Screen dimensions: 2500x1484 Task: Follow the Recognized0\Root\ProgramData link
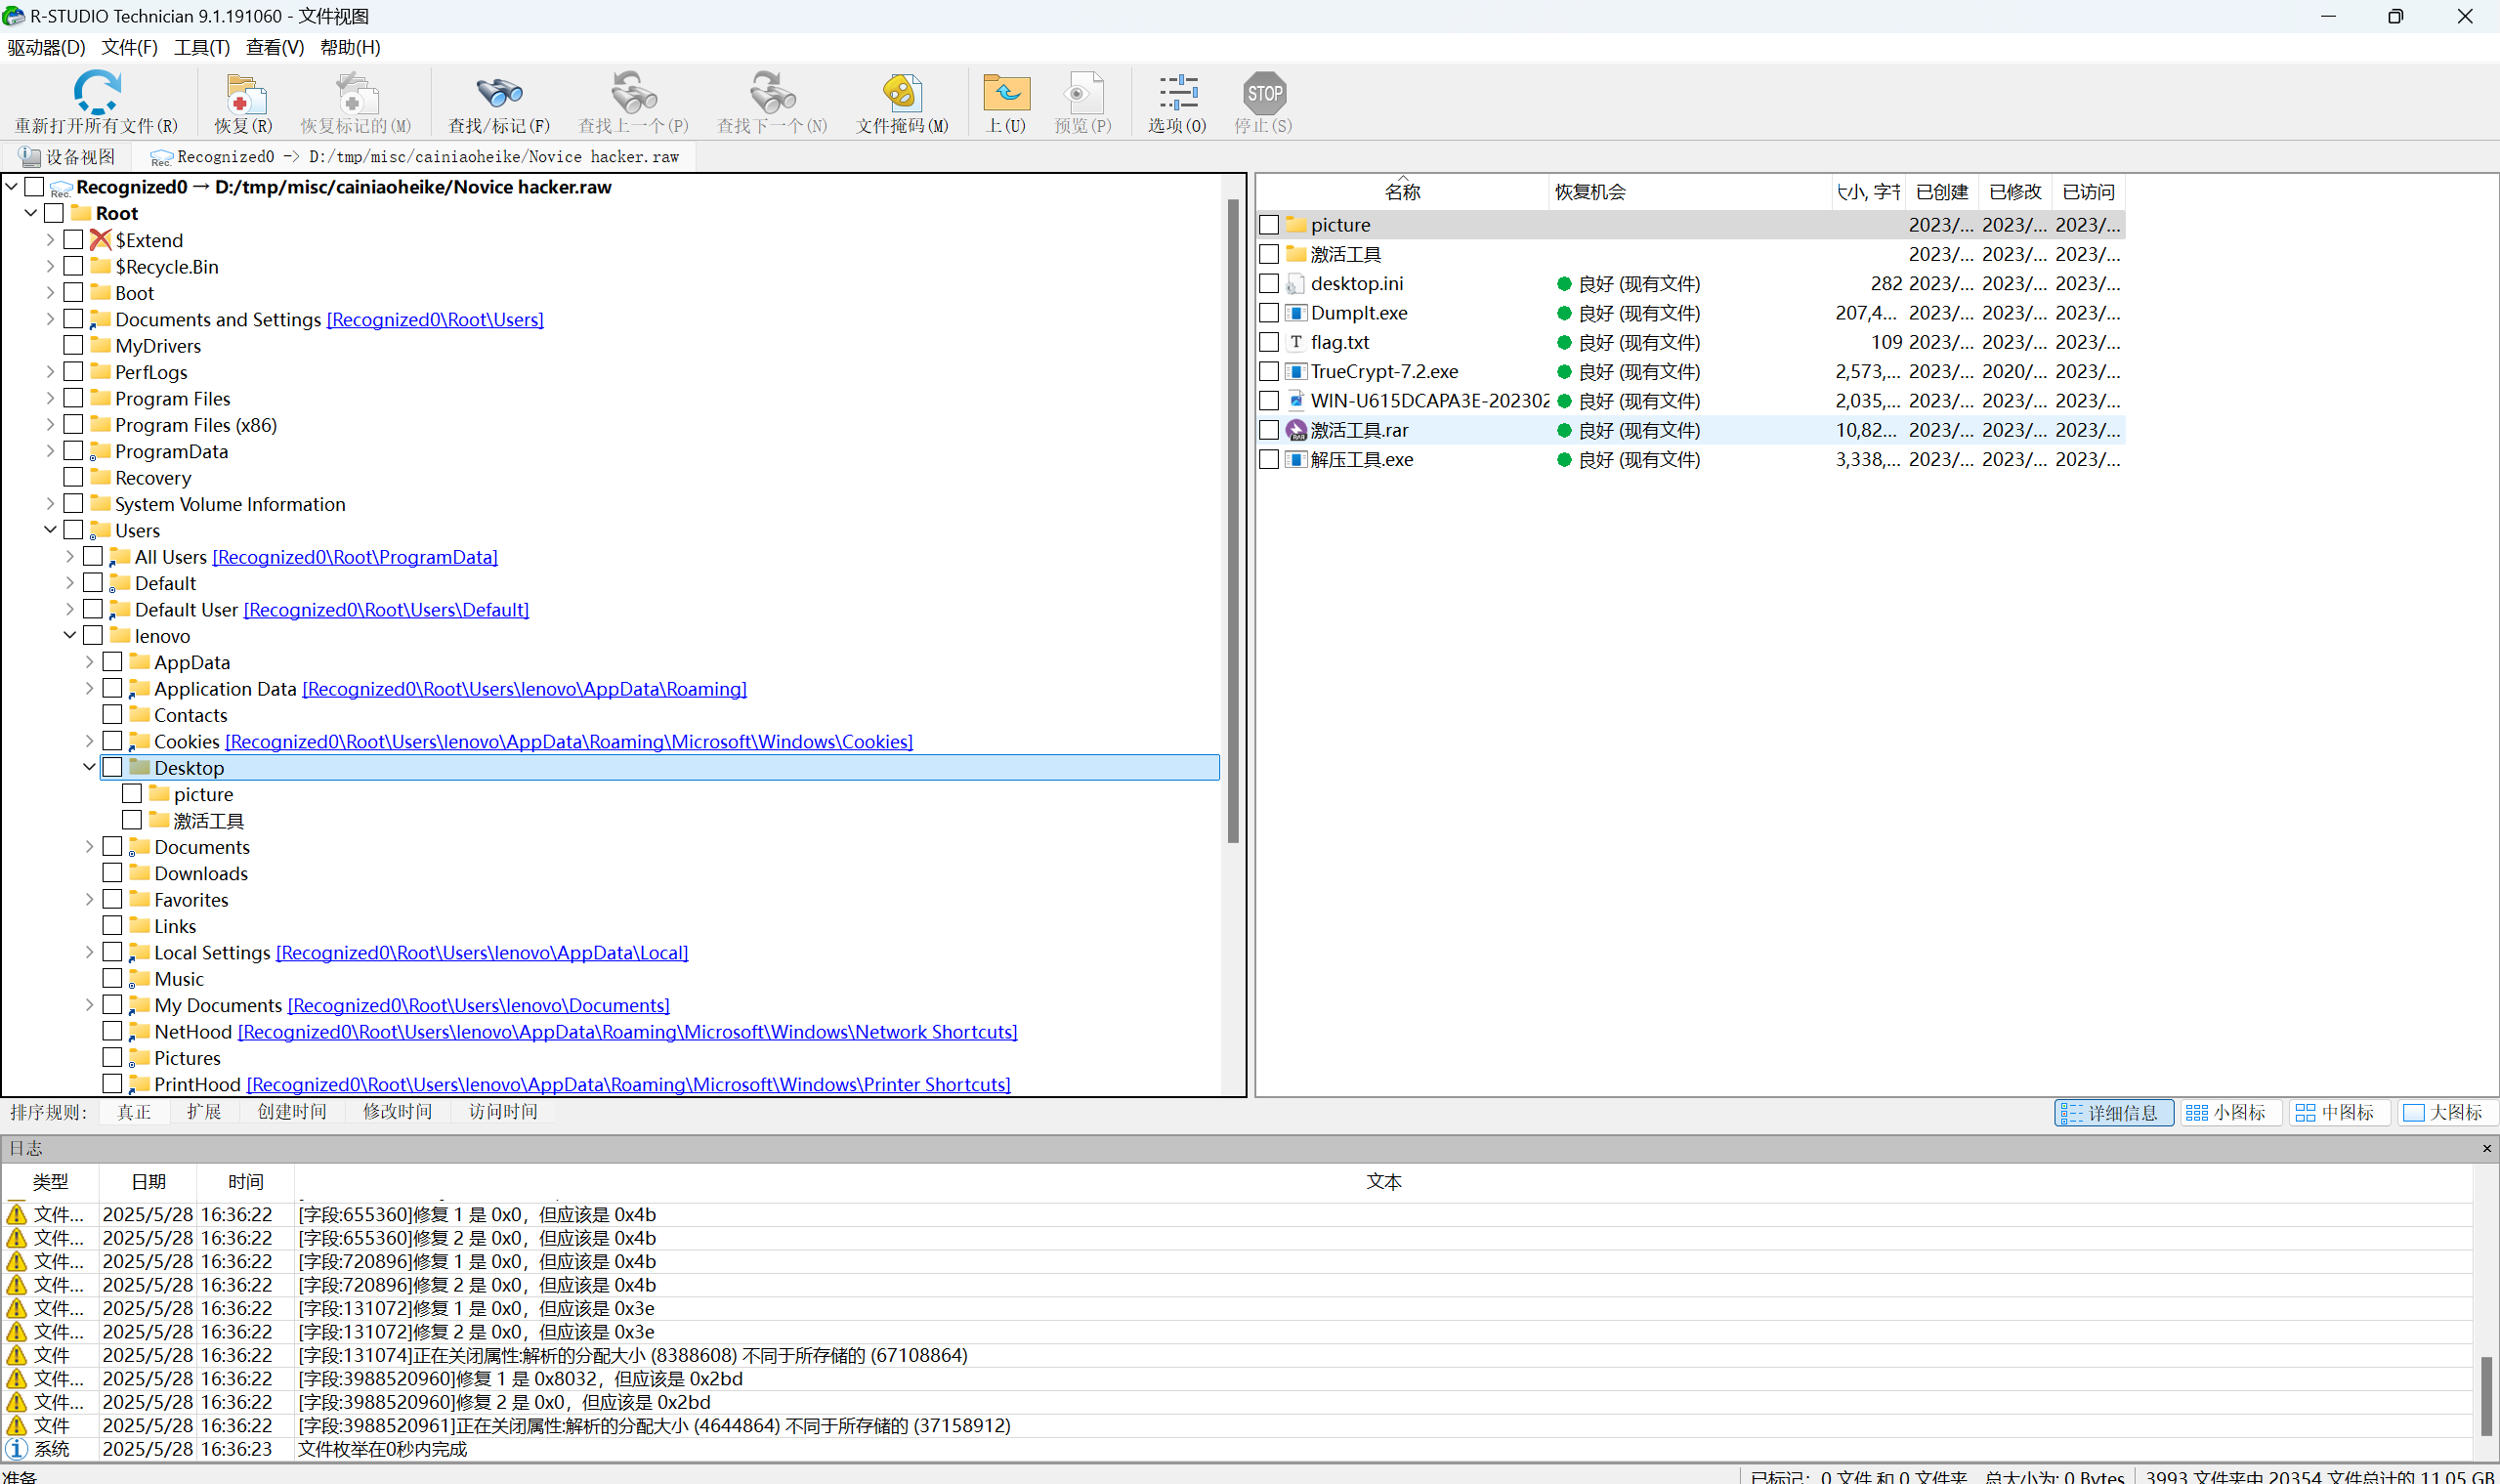[x=355, y=557]
